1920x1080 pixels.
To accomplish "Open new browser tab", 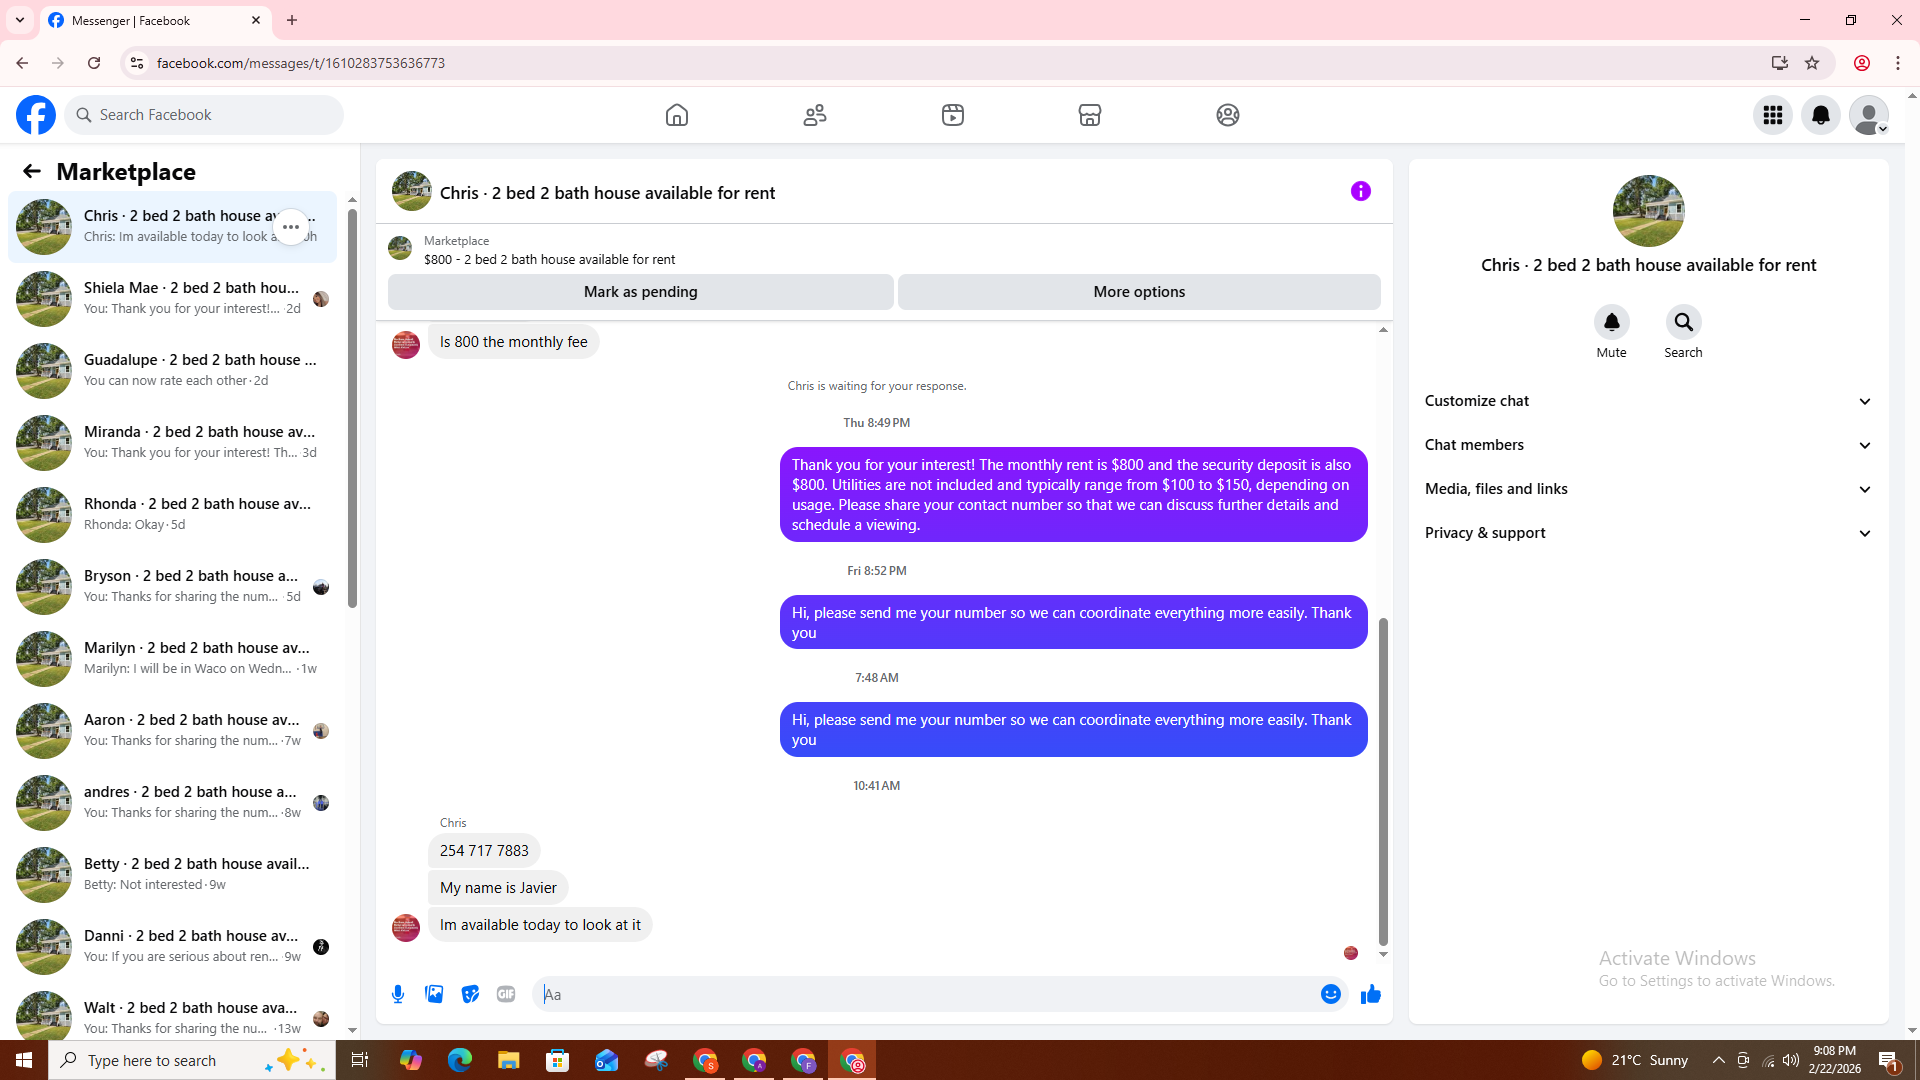I will pyautogui.click(x=292, y=20).
